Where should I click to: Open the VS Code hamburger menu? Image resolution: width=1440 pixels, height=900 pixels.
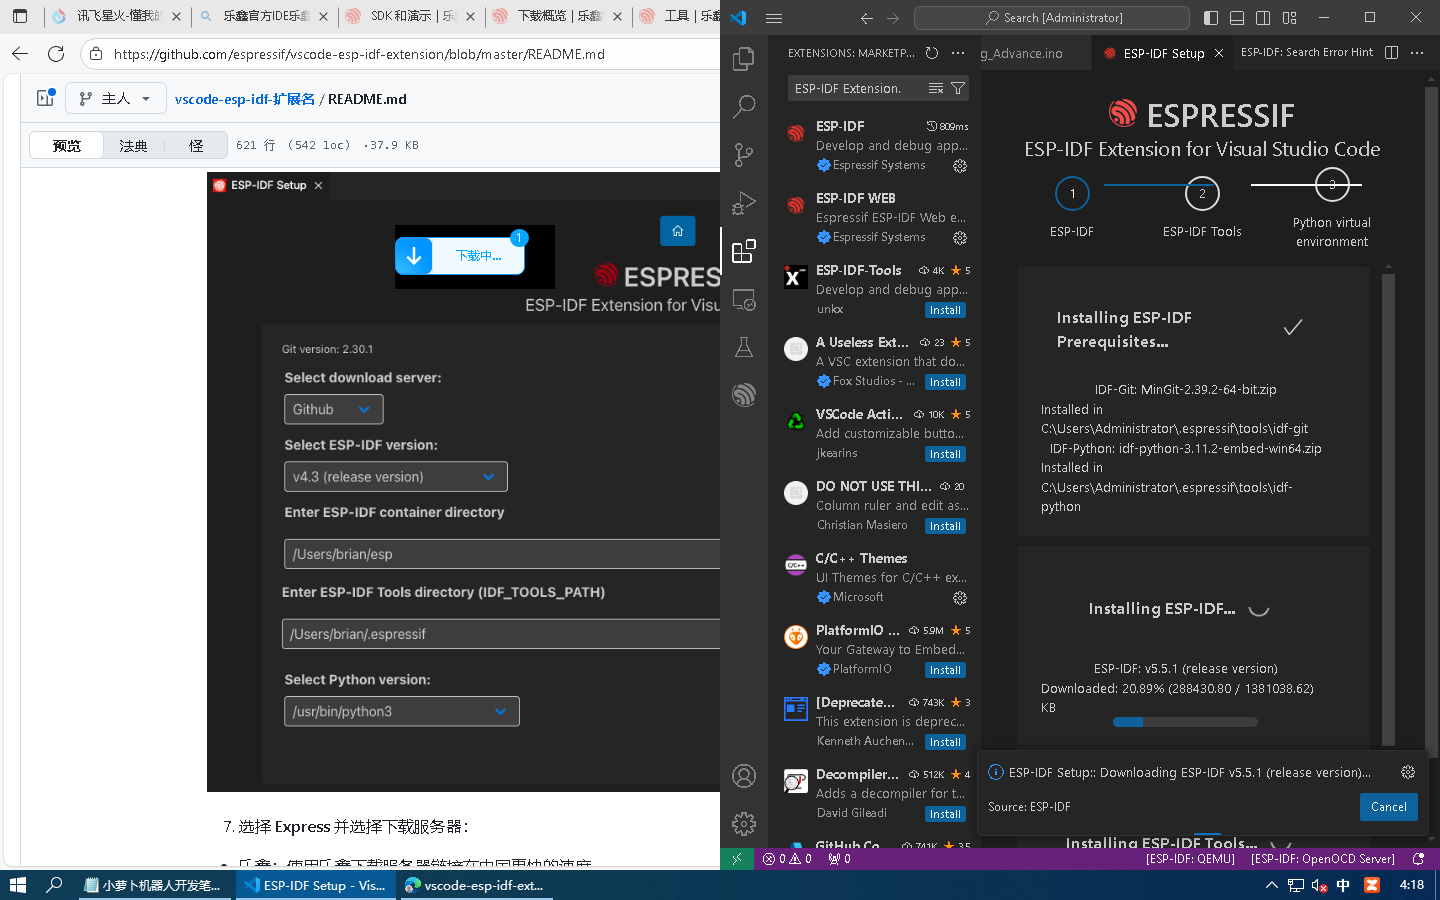[x=773, y=18]
